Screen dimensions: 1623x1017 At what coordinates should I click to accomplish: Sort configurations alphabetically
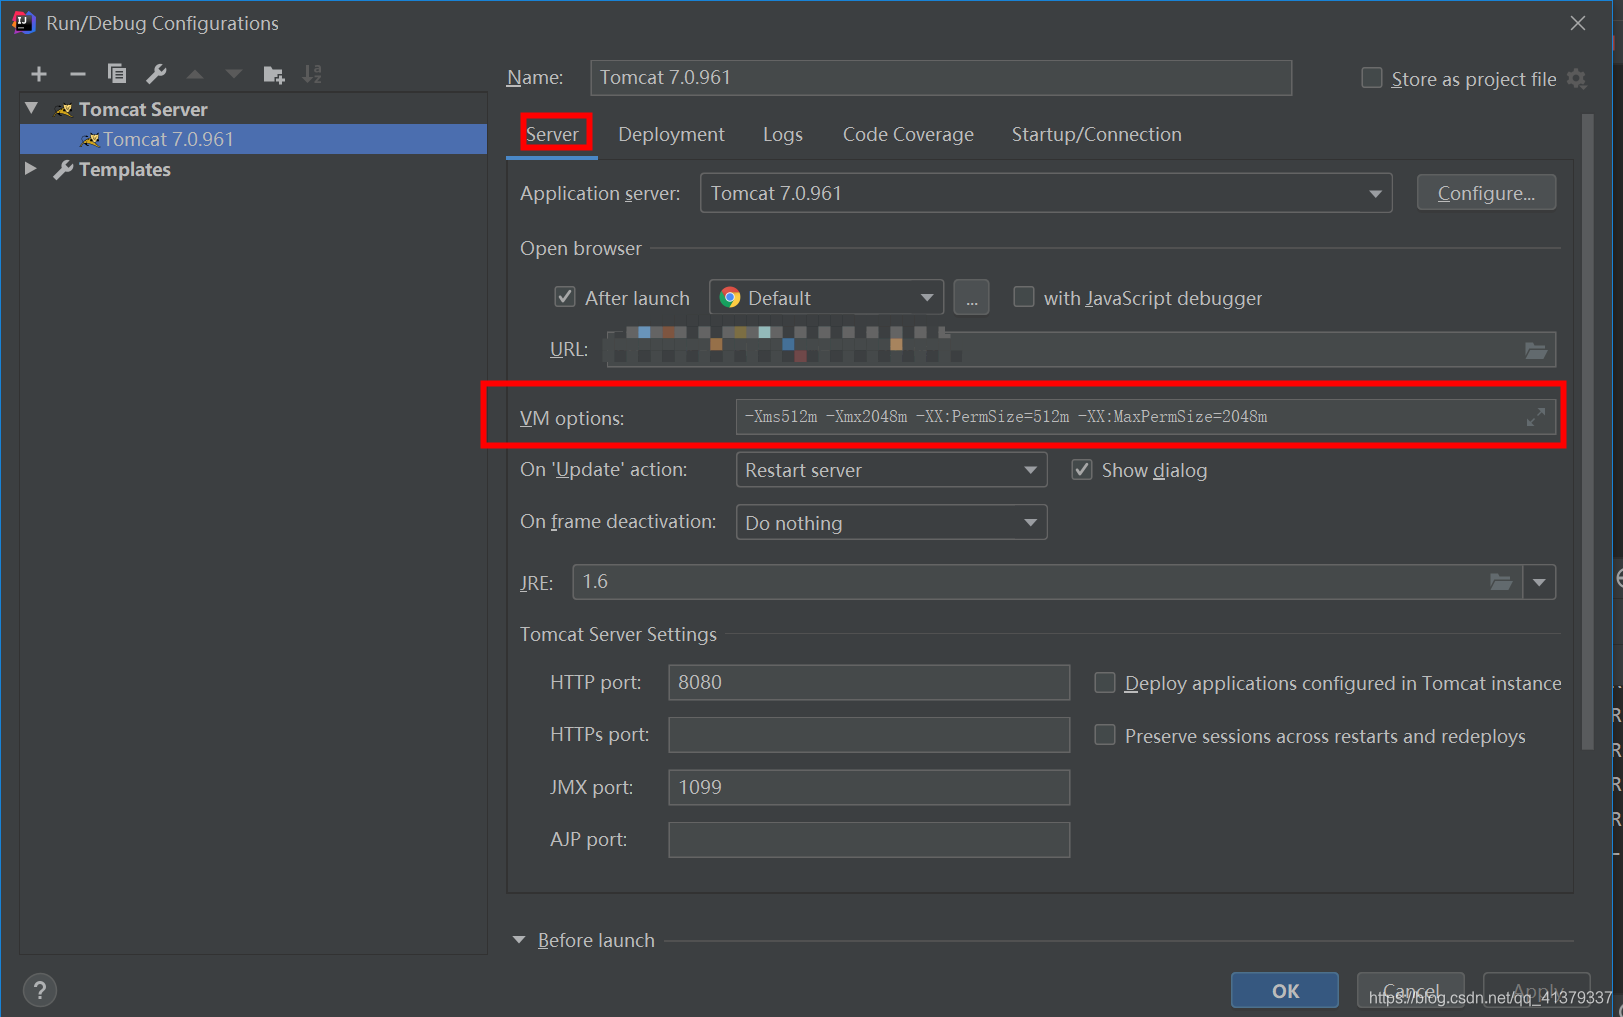coord(311,73)
